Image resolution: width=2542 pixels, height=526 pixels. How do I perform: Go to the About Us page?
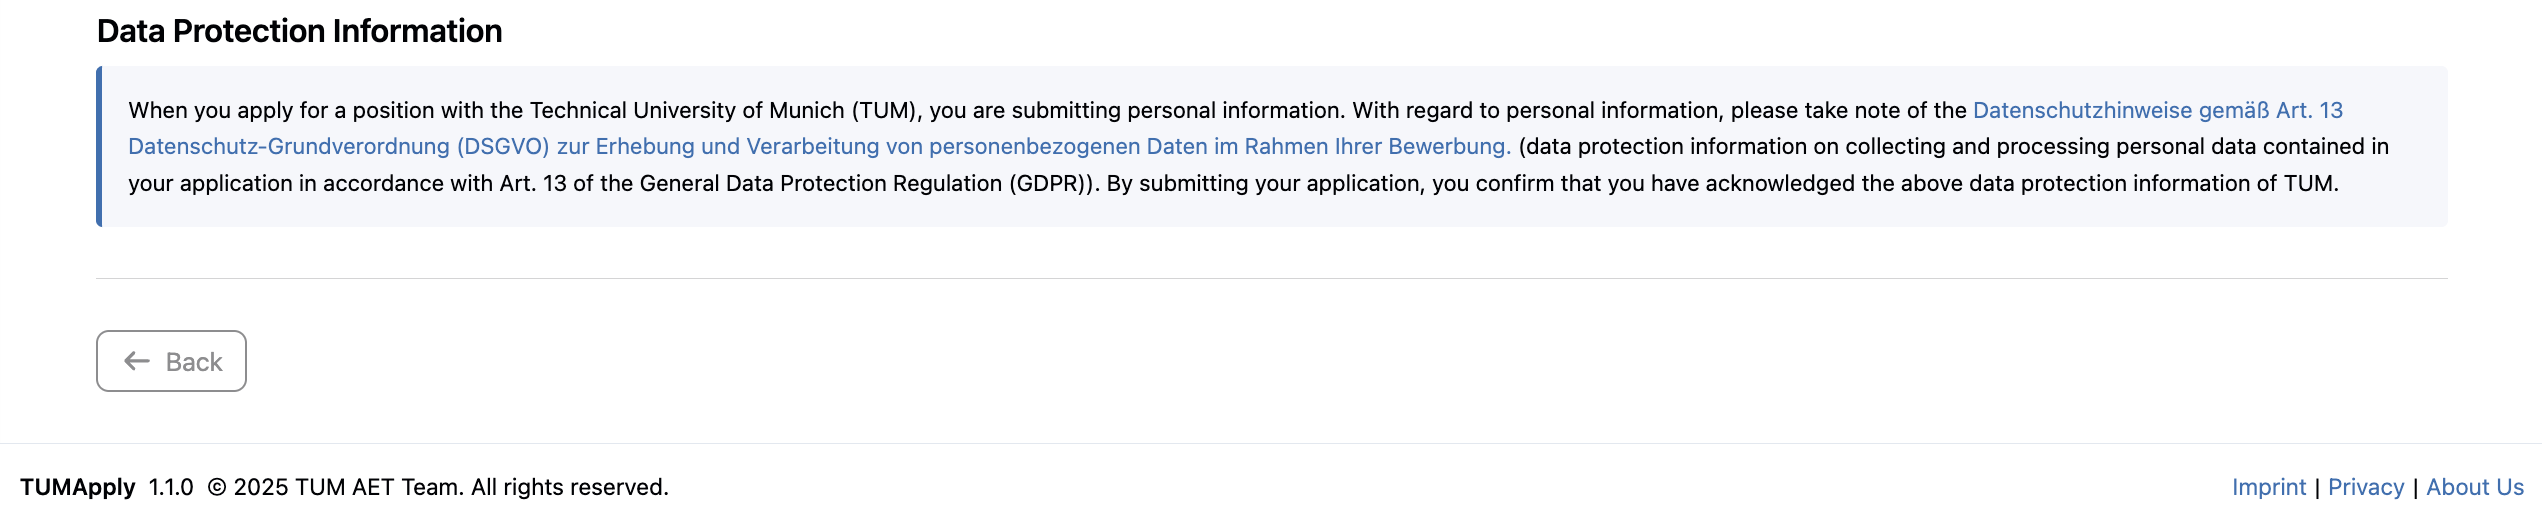(2474, 487)
